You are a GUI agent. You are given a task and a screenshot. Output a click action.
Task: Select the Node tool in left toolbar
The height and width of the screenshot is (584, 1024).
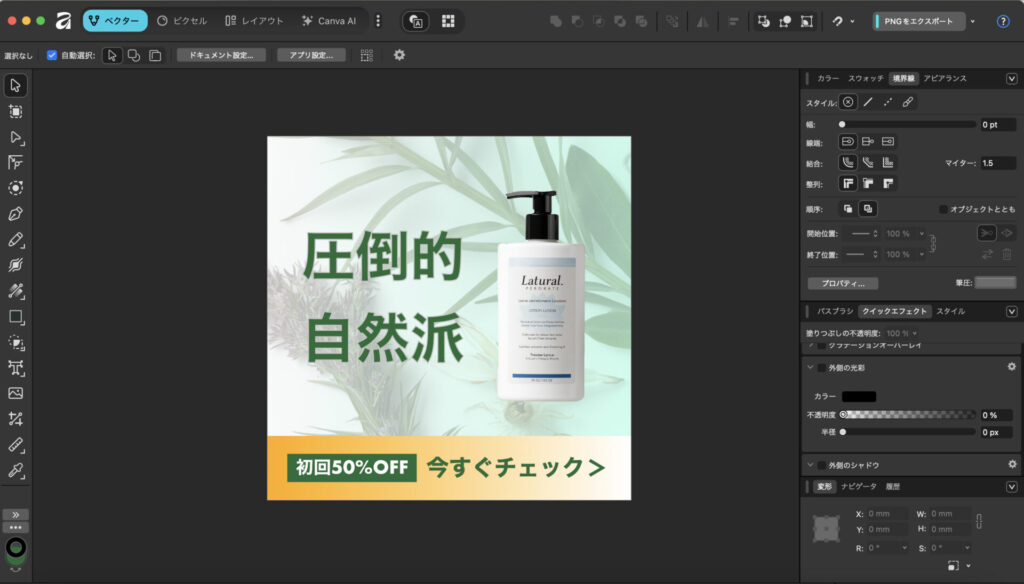pyautogui.click(x=16, y=137)
